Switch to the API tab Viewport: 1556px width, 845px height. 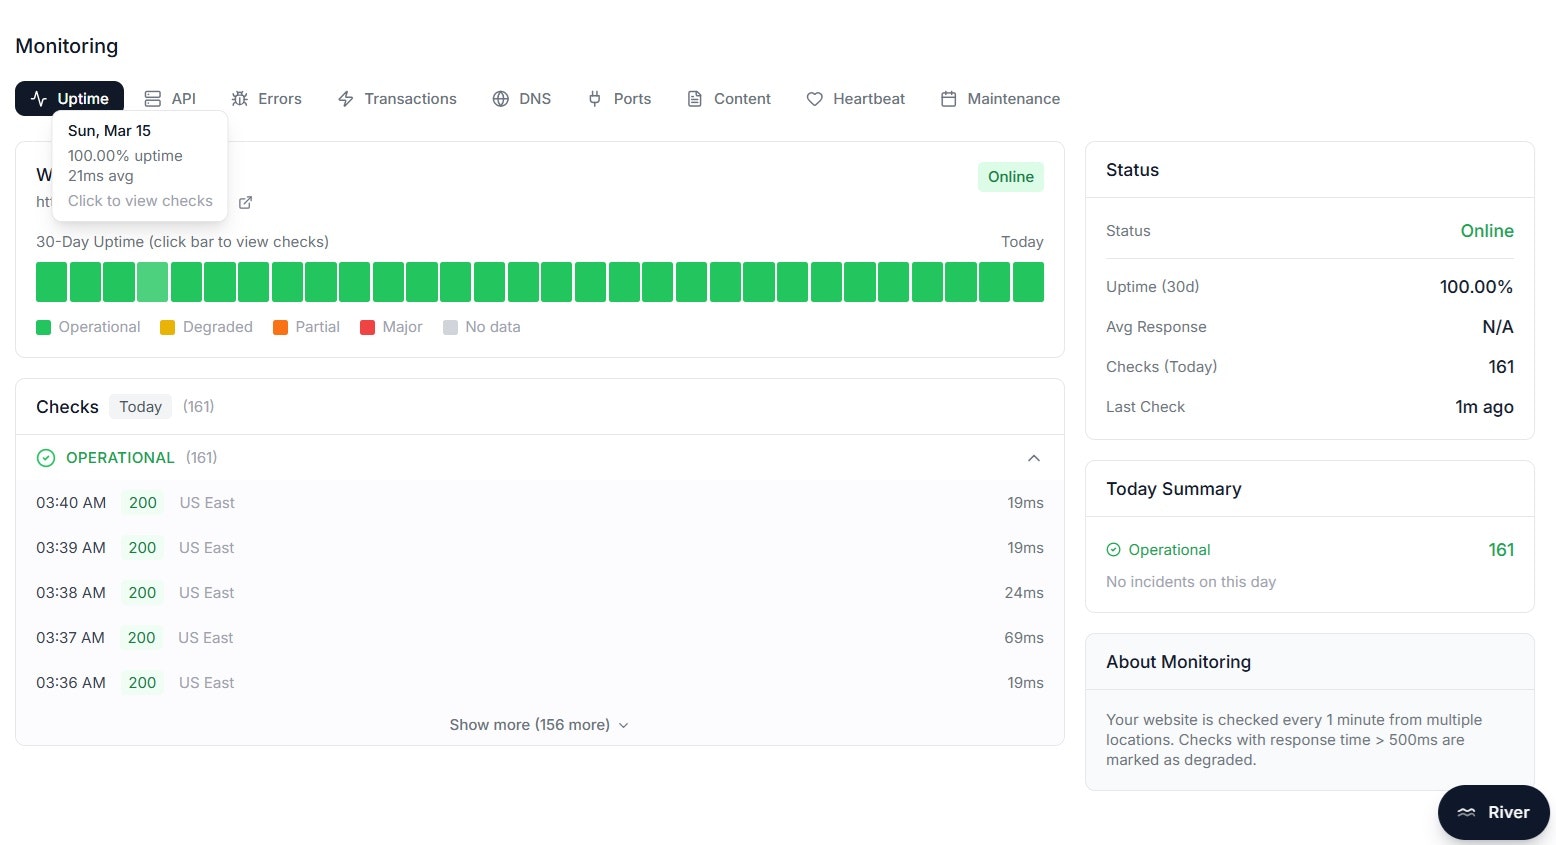[170, 98]
